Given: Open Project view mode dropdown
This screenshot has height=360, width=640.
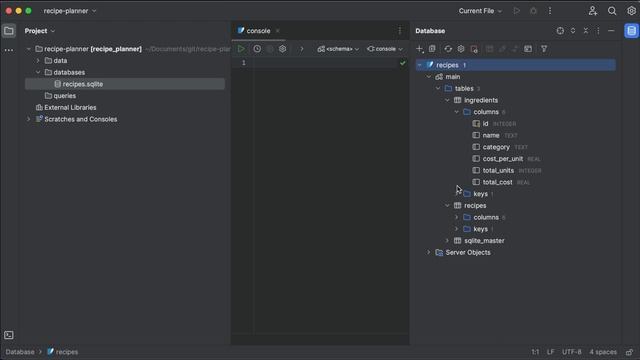Looking at the screenshot, I should click(40, 31).
